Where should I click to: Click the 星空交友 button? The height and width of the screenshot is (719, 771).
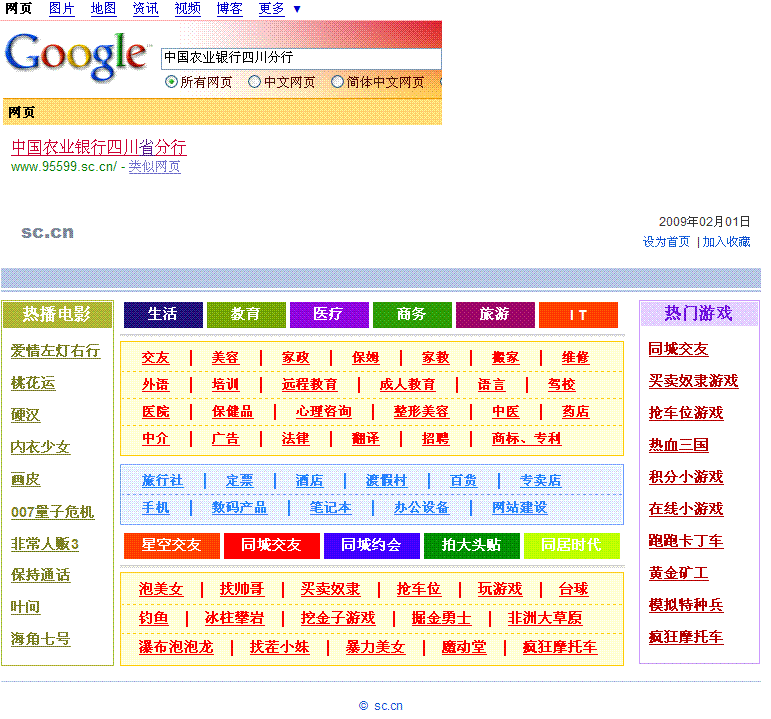coord(172,545)
